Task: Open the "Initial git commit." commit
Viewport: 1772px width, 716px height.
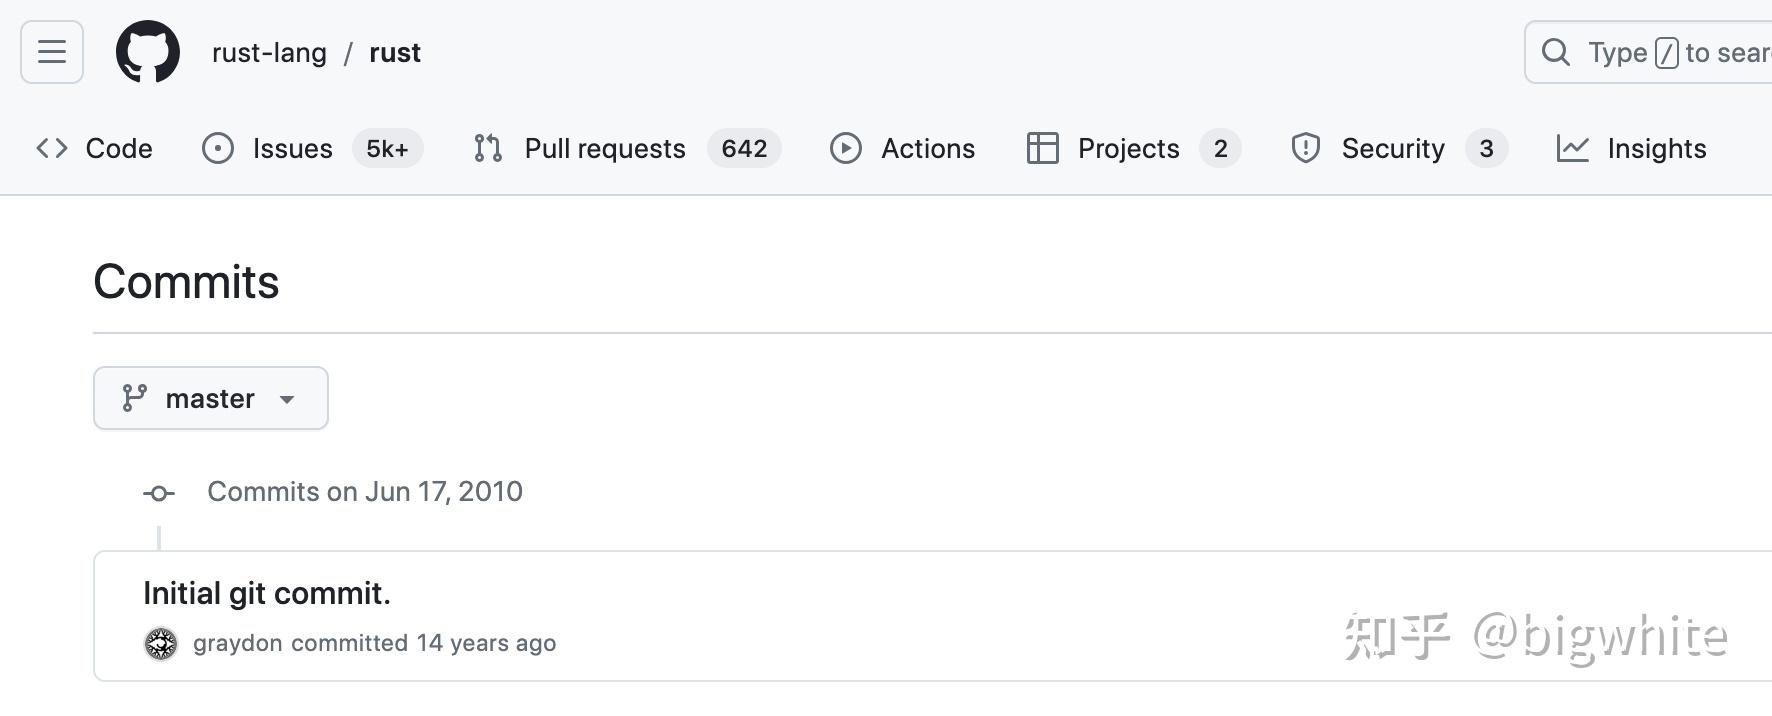Action: (x=267, y=594)
